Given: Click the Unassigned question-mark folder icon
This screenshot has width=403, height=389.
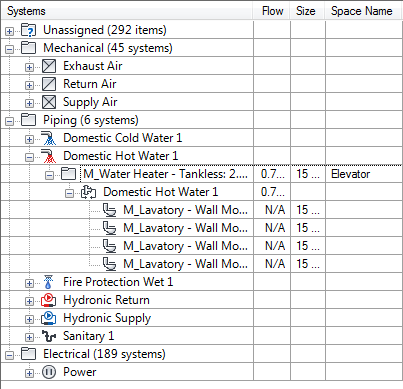Looking at the screenshot, I should pos(29,30).
